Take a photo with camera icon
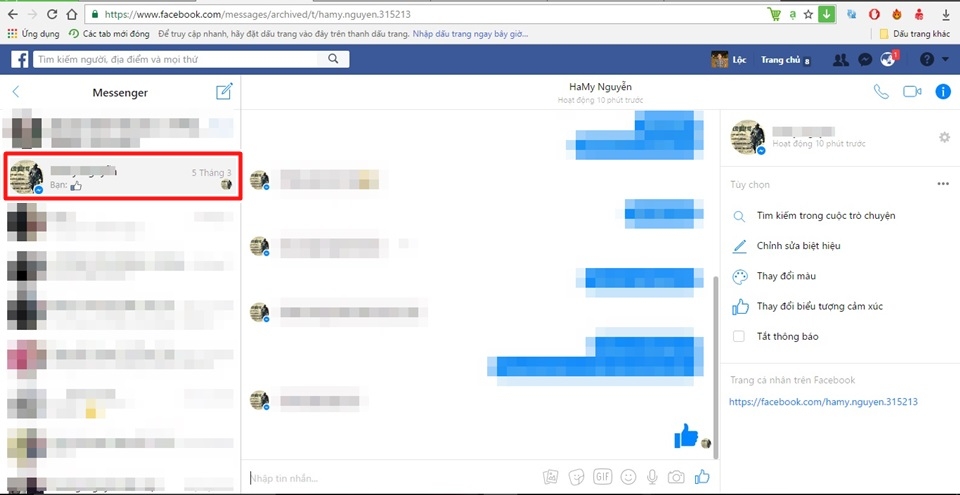The width and height of the screenshot is (960, 495). [x=676, y=477]
